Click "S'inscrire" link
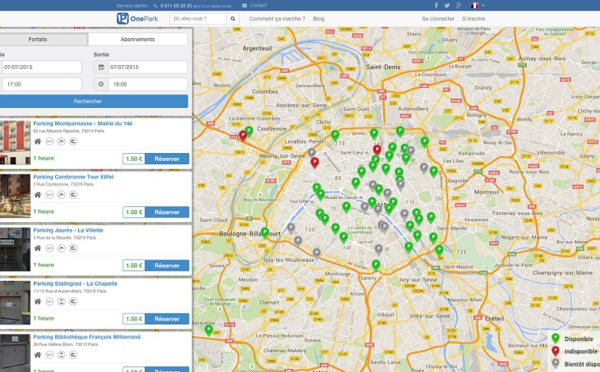The width and height of the screenshot is (600, 372). pos(473,18)
